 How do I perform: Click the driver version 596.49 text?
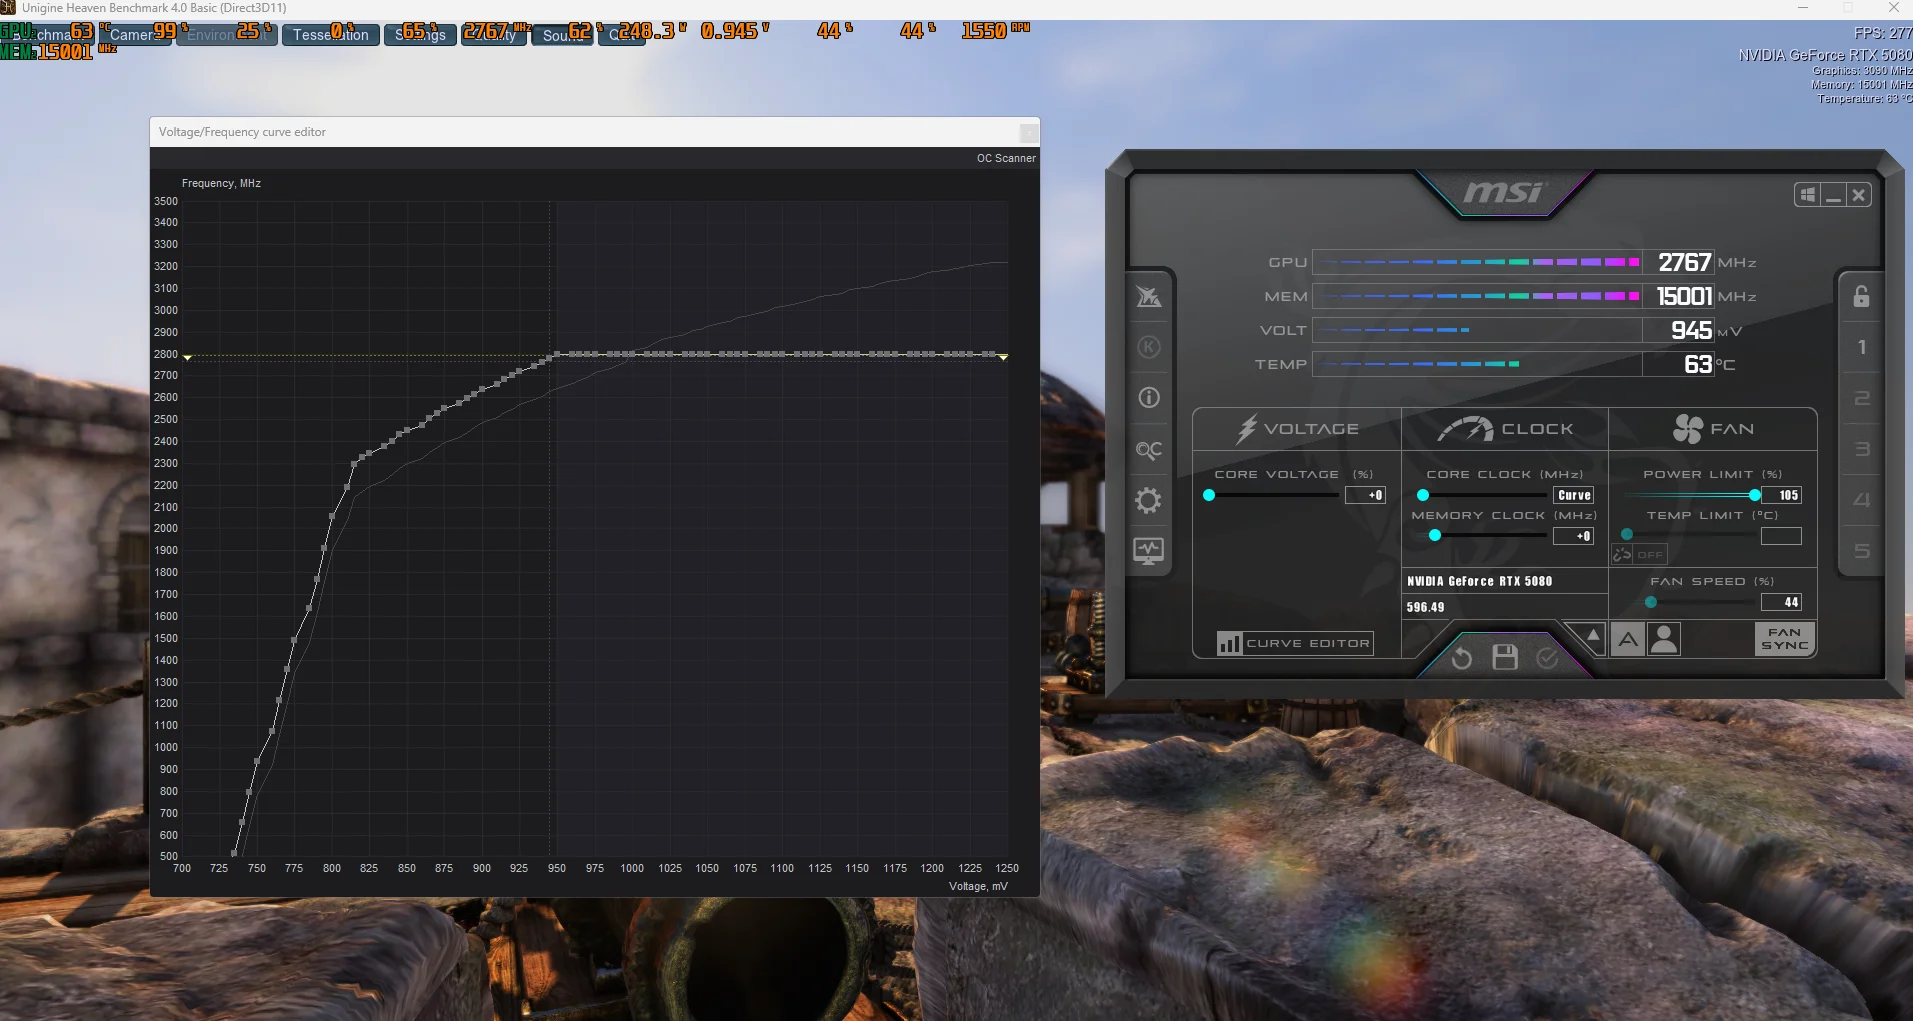1425,607
